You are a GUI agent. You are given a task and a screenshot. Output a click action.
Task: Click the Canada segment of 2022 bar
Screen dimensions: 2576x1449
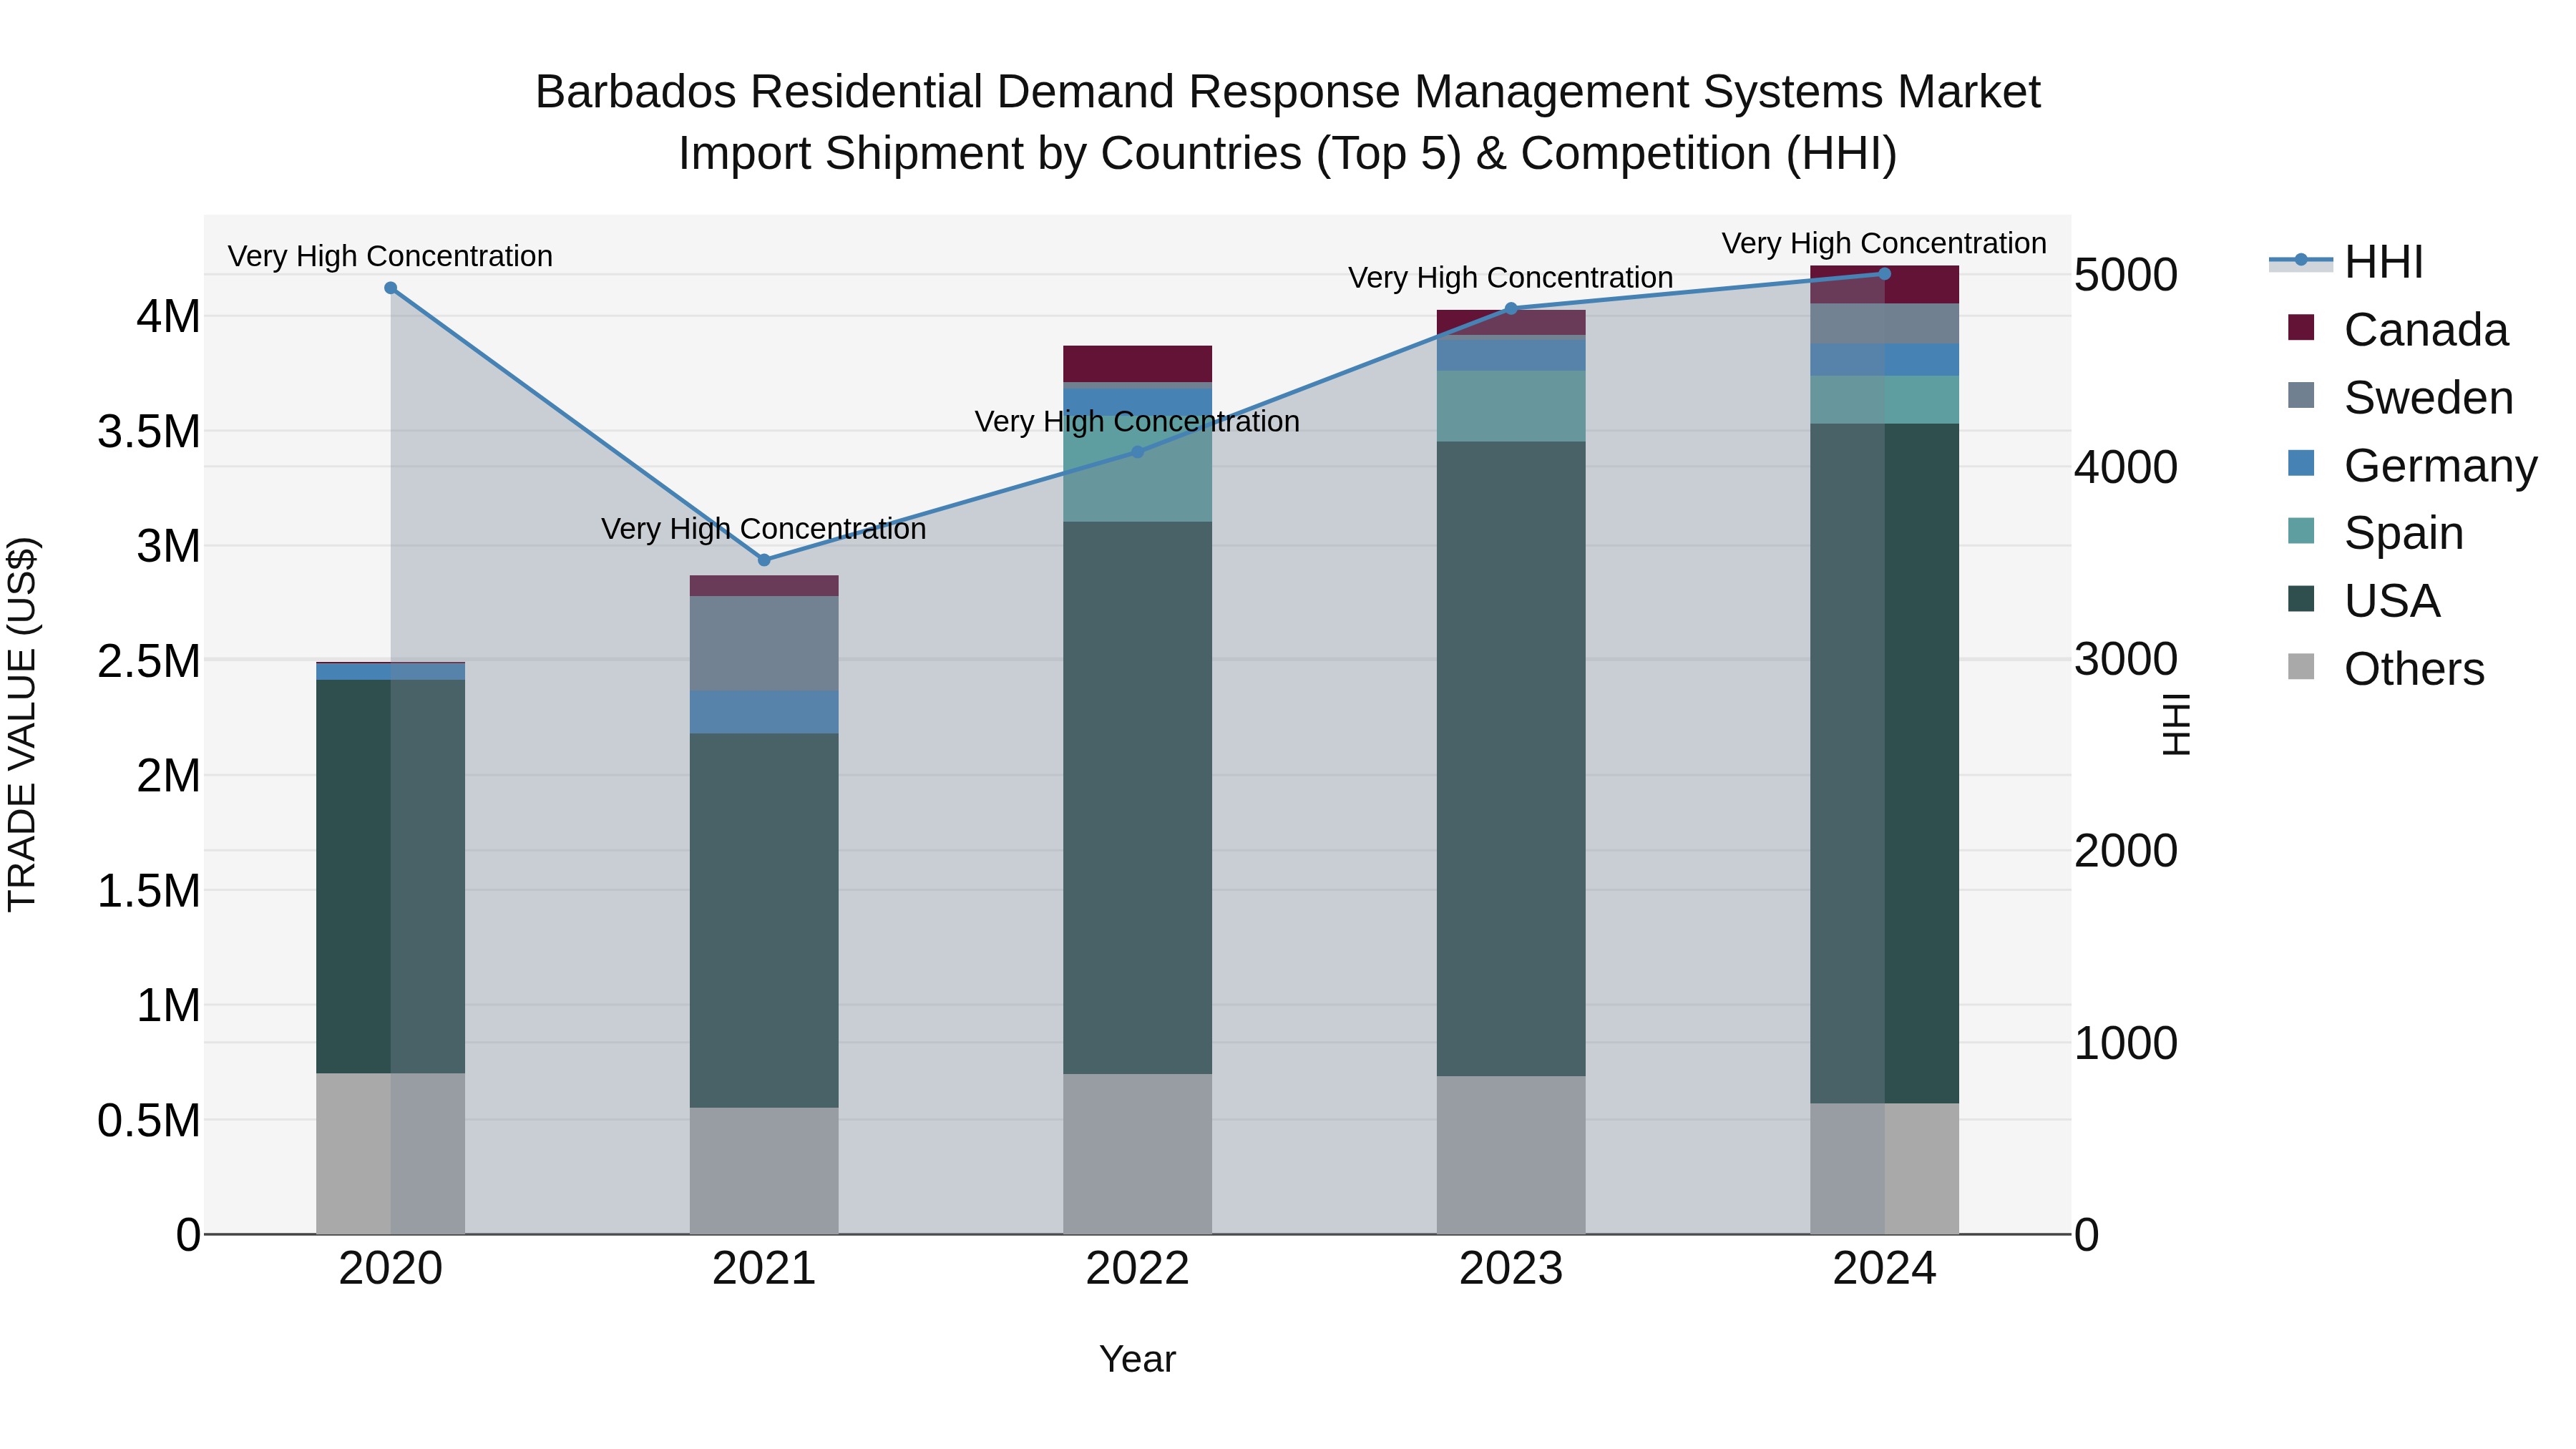tap(1137, 364)
